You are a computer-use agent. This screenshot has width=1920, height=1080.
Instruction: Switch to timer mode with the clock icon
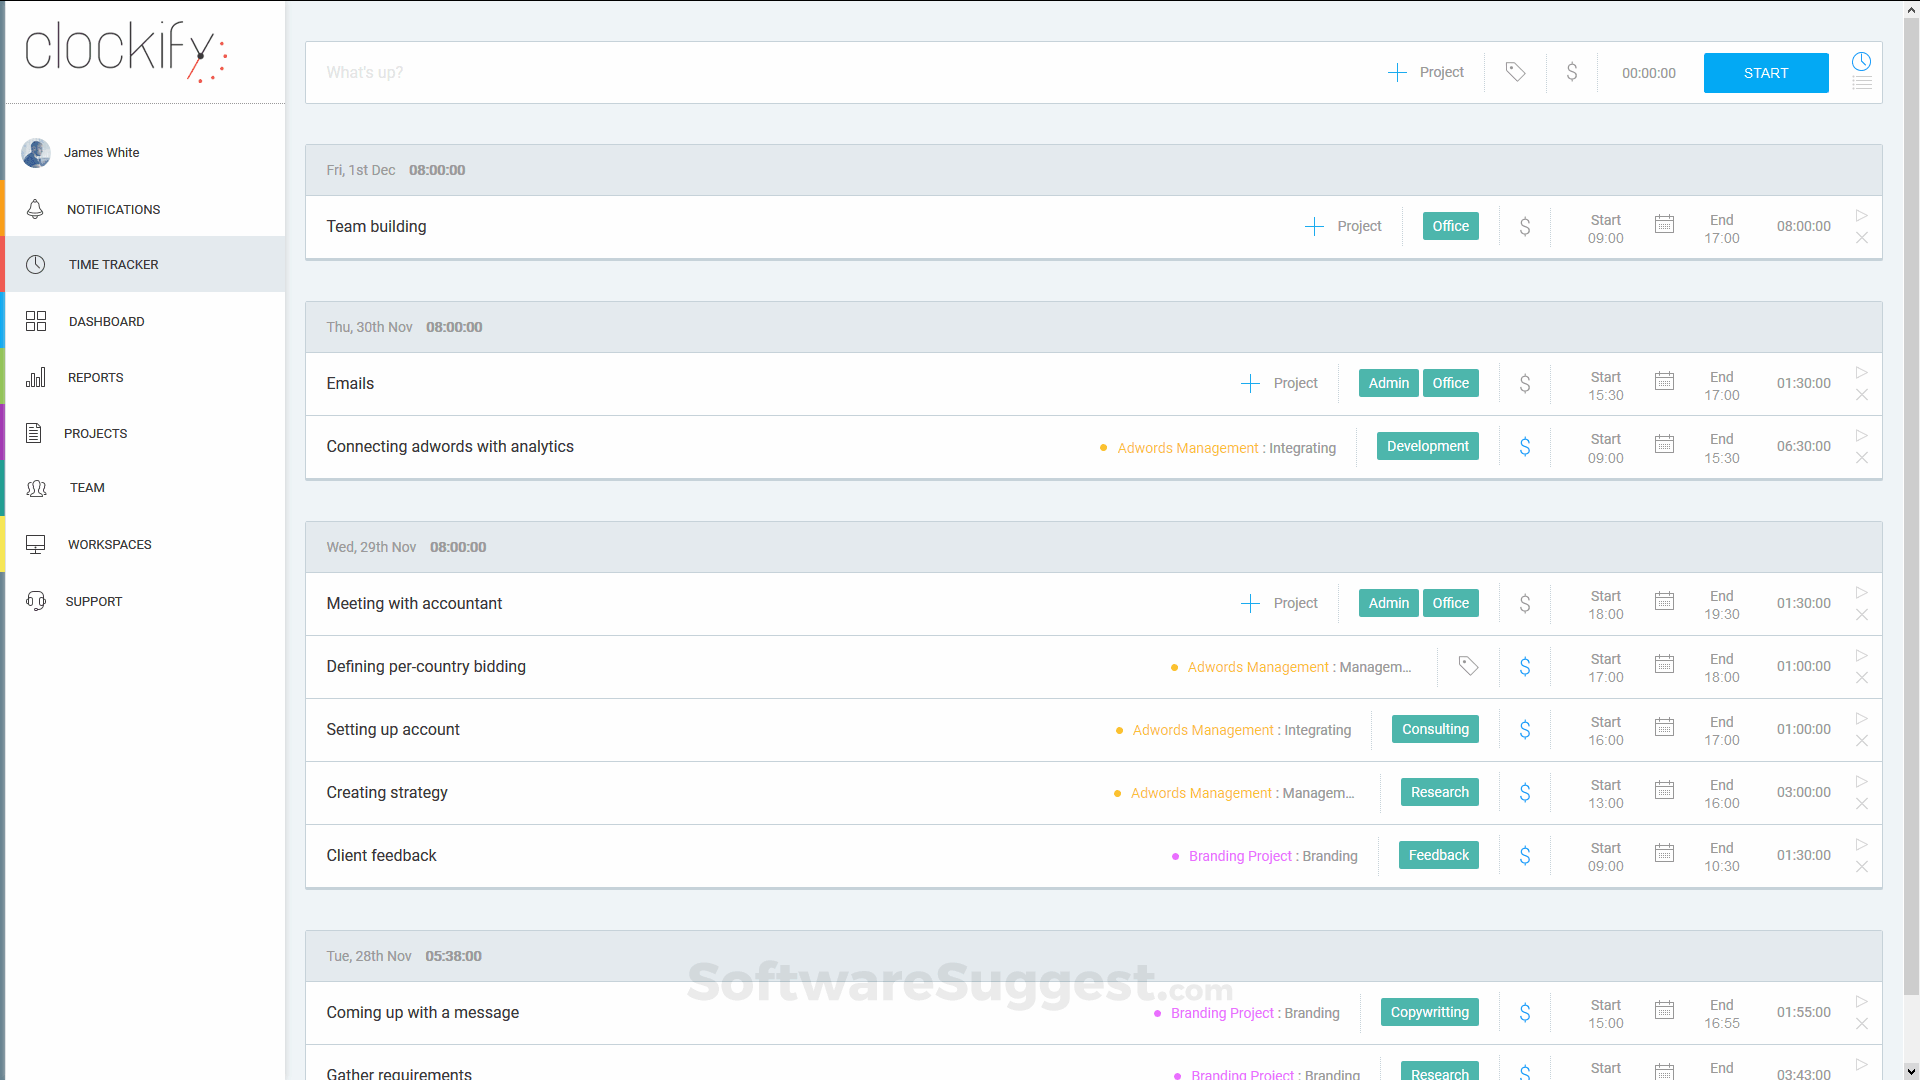(1861, 61)
